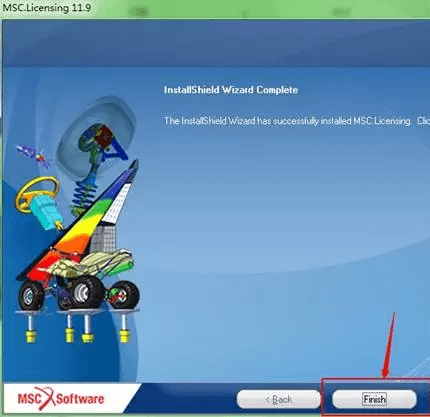Click the gray mesh block graphic
The width and height of the screenshot is (430, 417).
(x=102, y=238)
